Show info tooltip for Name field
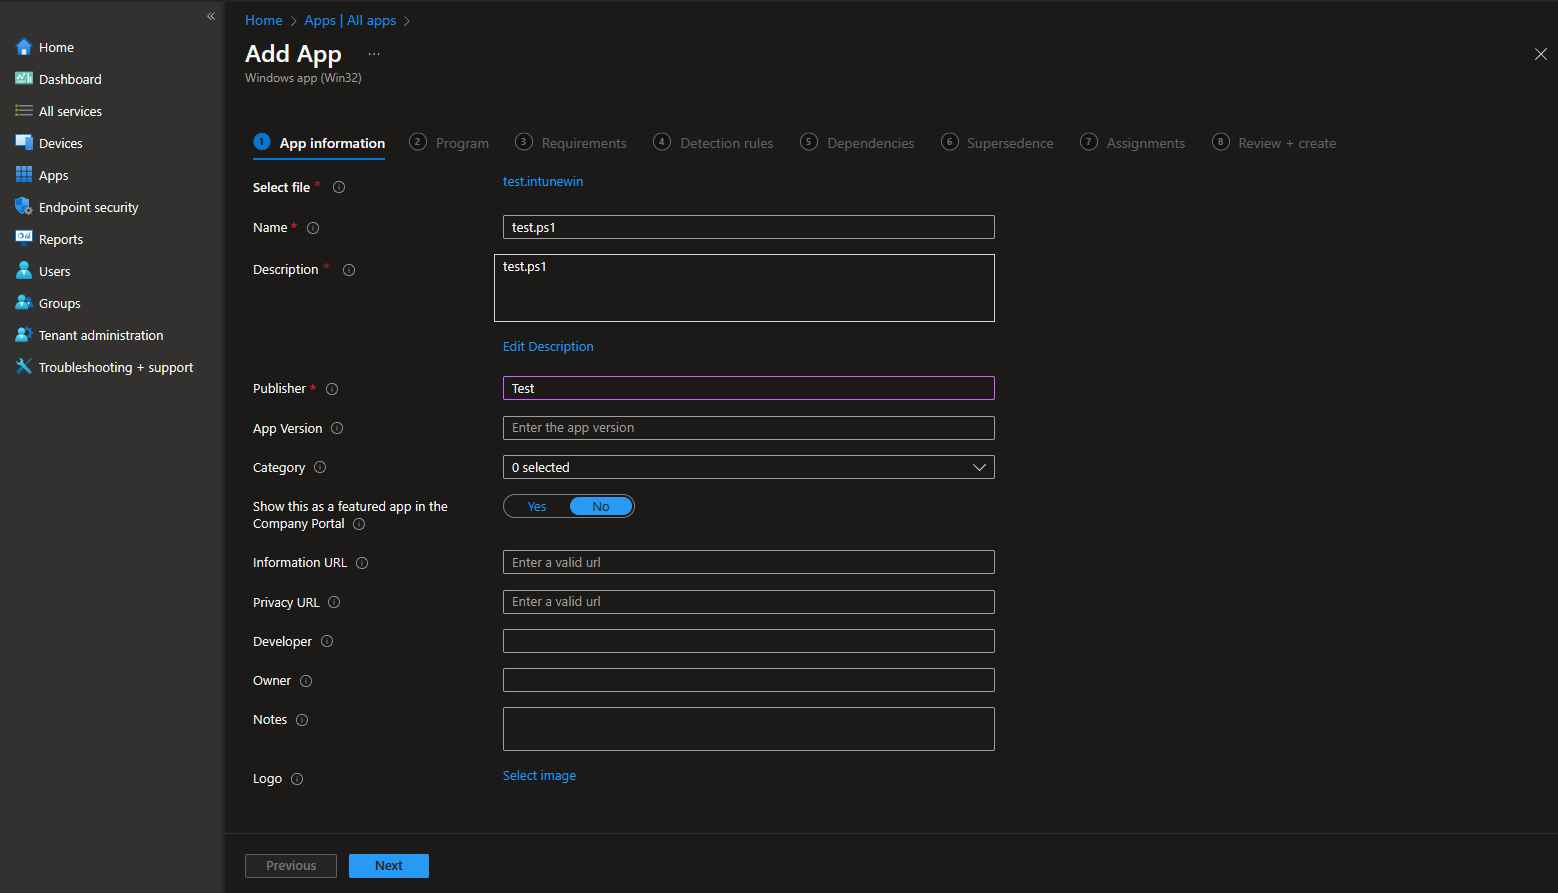Image resolution: width=1558 pixels, height=893 pixels. (x=313, y=228)
